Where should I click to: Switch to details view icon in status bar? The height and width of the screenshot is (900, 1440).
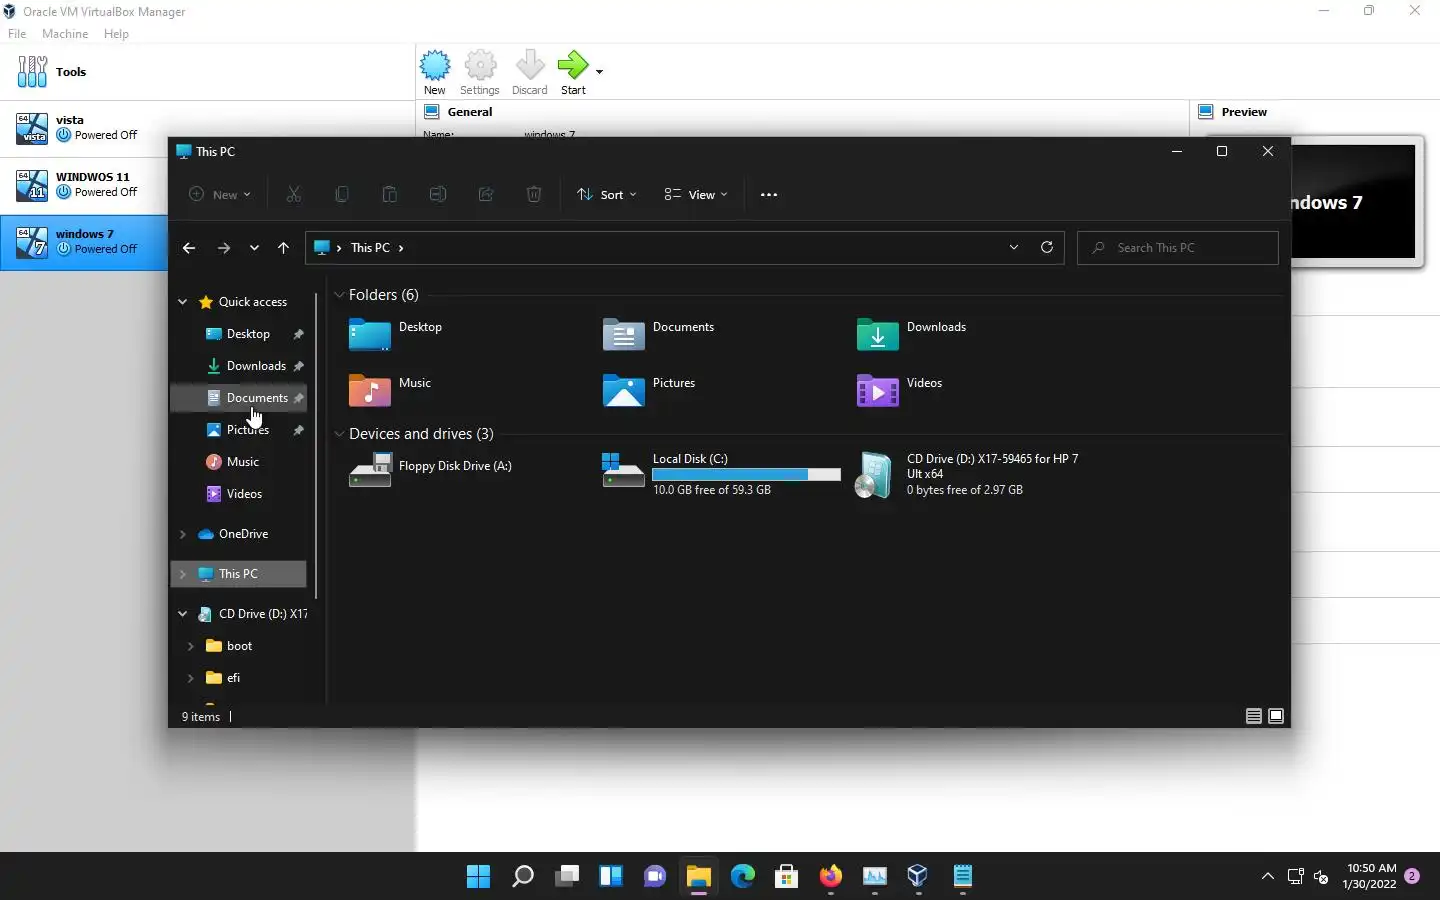(1253, 716)
